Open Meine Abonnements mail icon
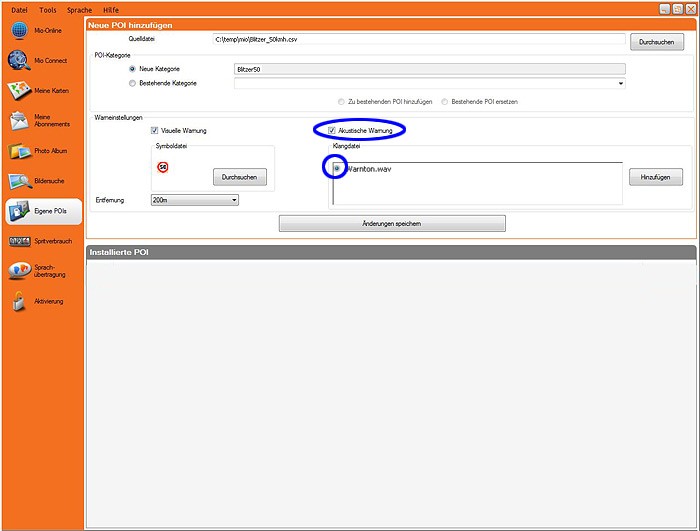The height and width of the screenshot is (531, 700). (x=19, y=121)
